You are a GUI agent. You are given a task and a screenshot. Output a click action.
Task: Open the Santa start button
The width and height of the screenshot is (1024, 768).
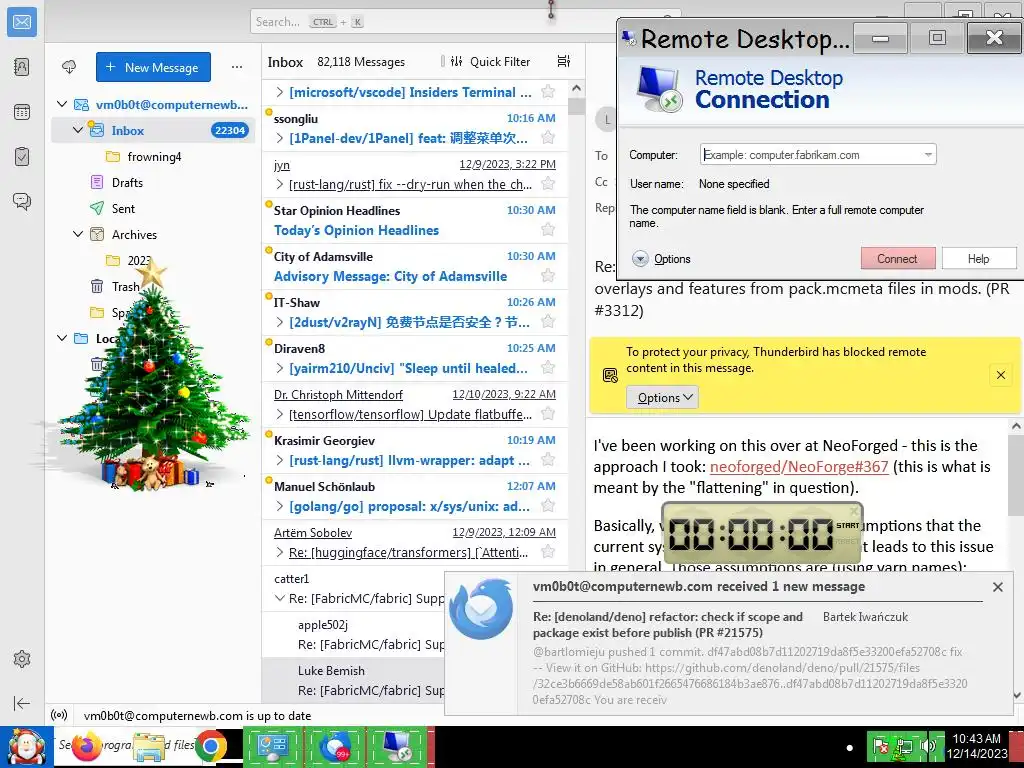coord(27,747)
